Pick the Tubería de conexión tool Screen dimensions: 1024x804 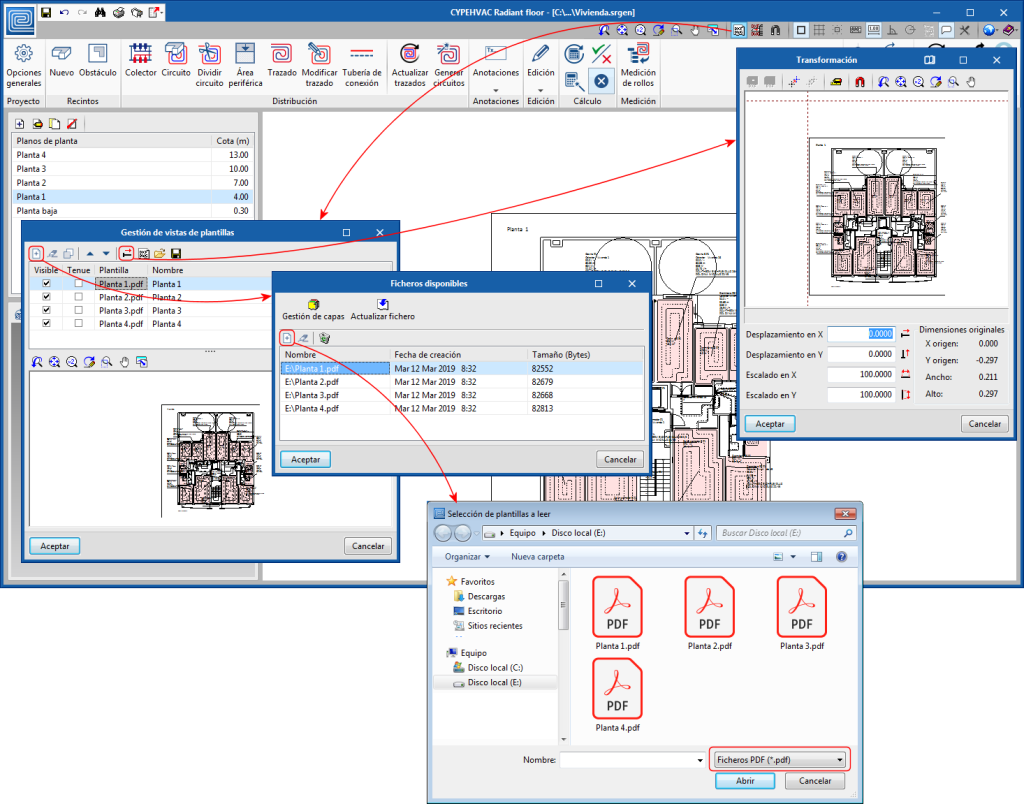click(x=362, y=65)
